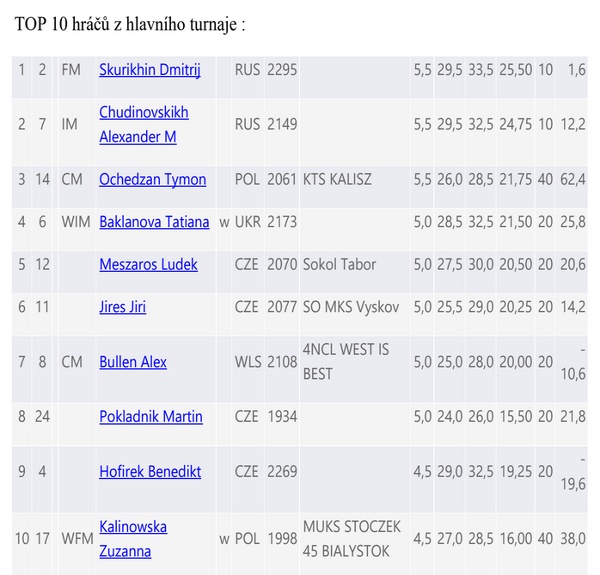The width and height of the screenshot is (600, 575).
Task: Click the WIM title cell
Action: 76,222
